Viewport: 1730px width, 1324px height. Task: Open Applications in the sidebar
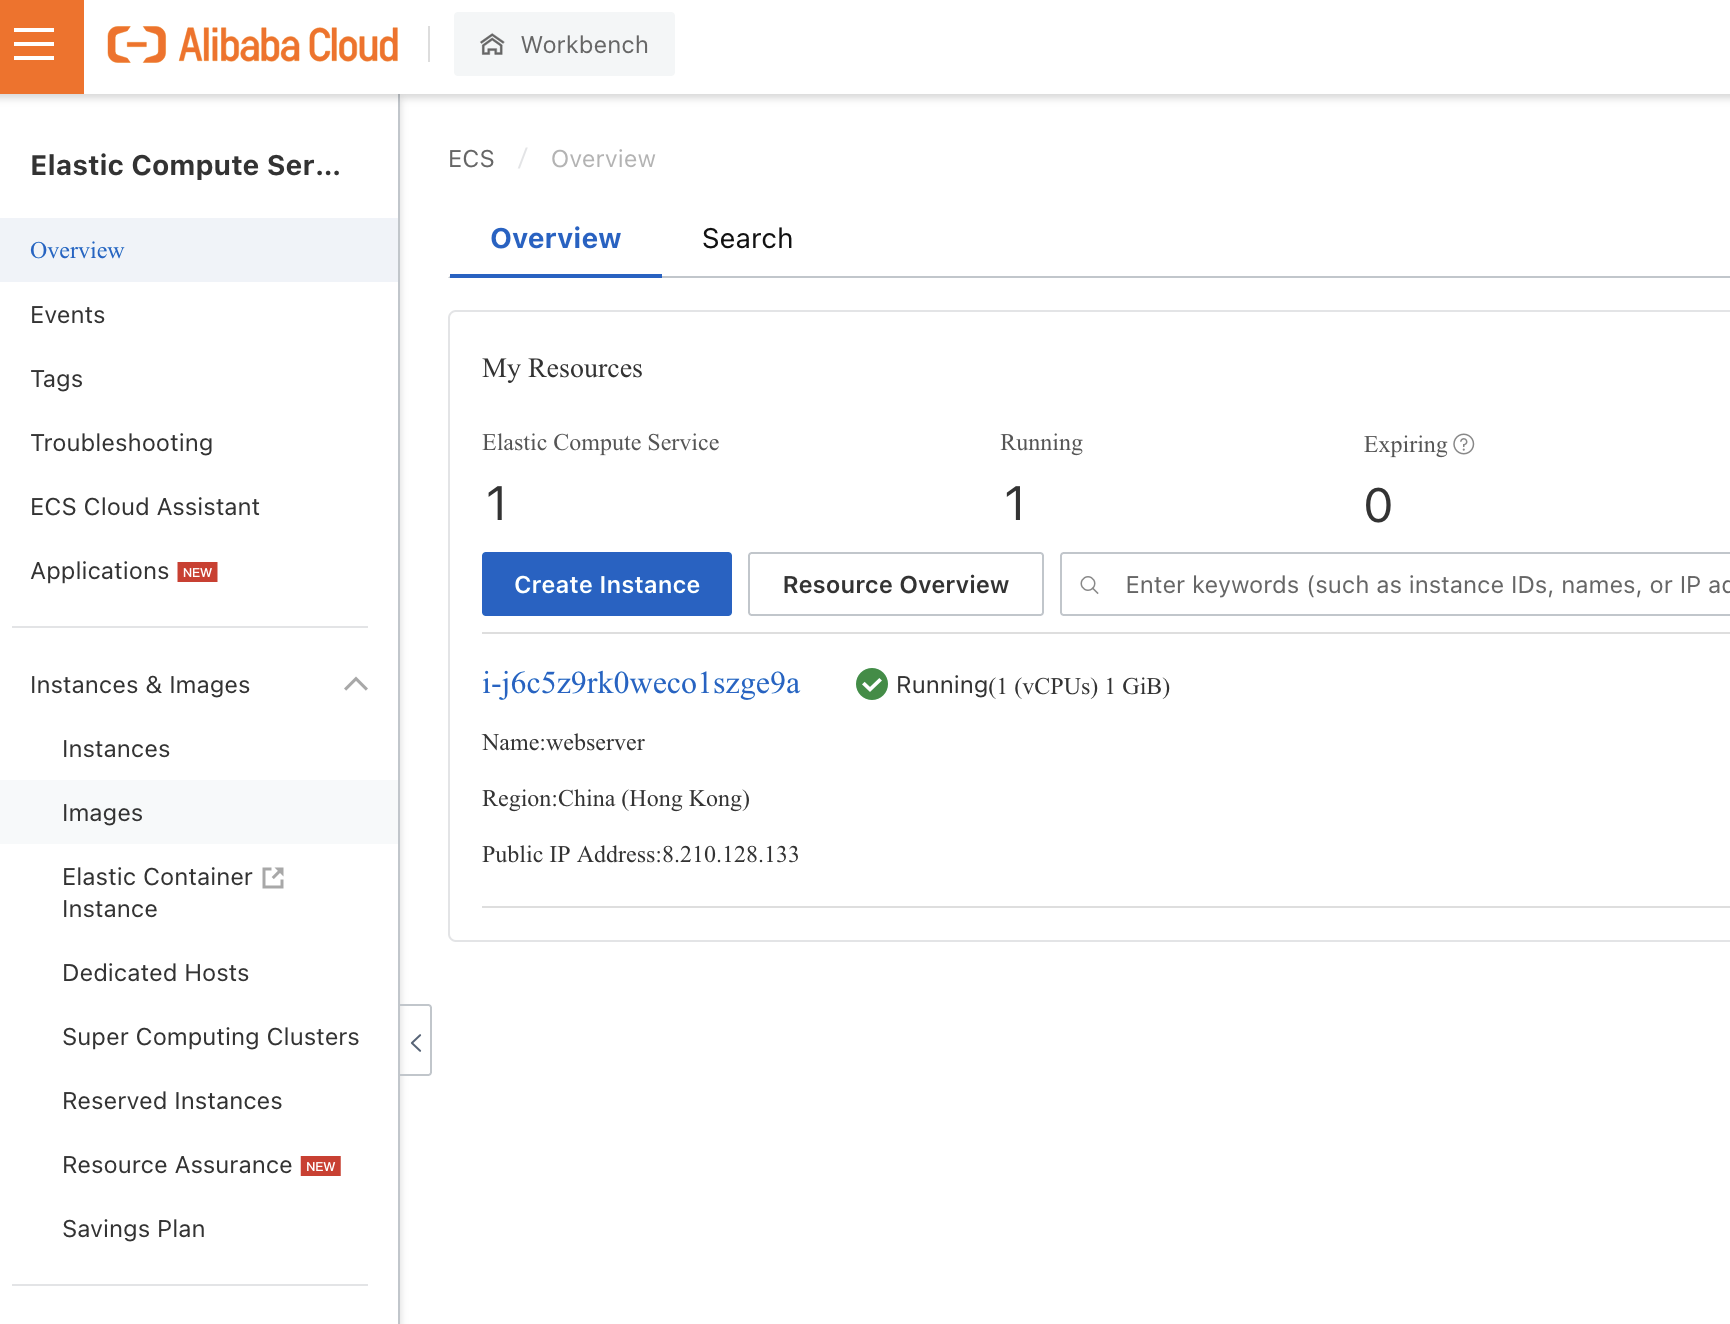coord(99,571)
